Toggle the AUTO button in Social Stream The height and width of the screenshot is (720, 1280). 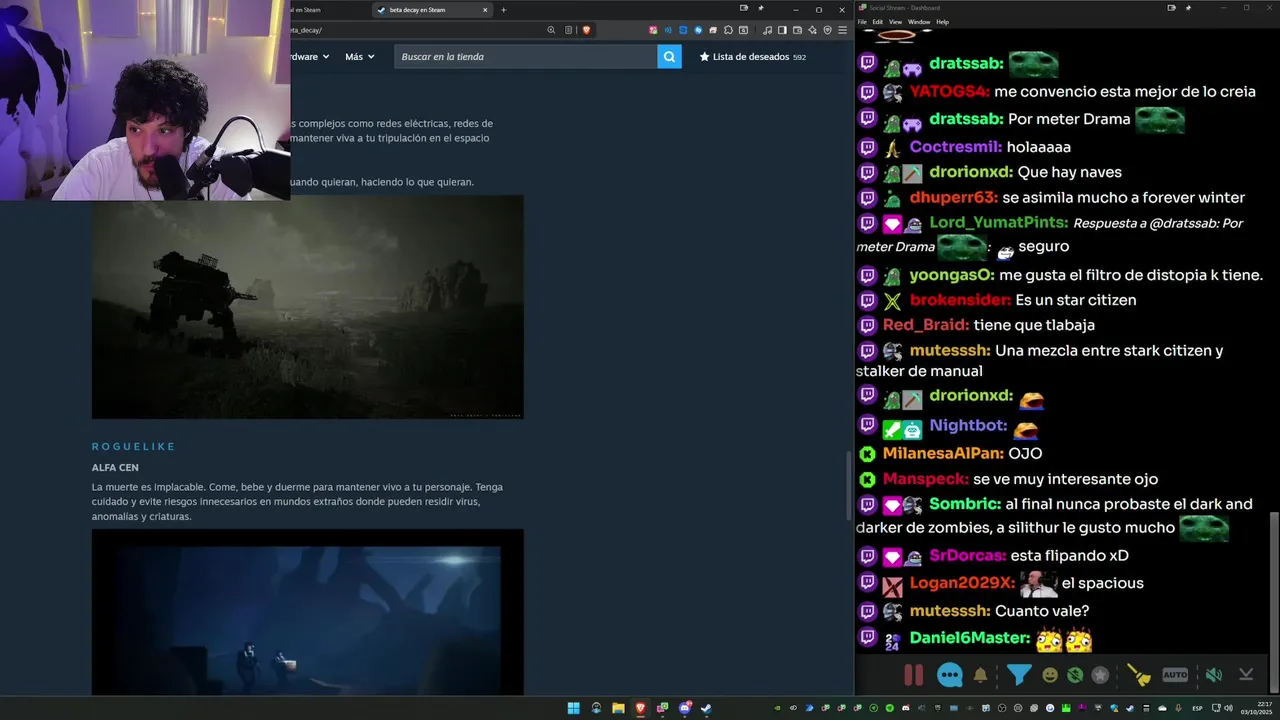pos(1175,675)
